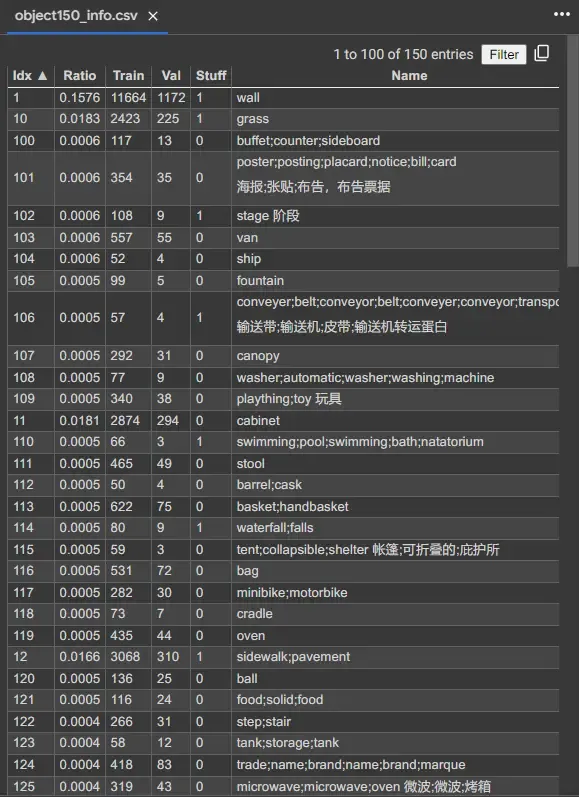Click the 'tent;collapsible;shelter' name cell
The image size is (579, 797).
click(395, 549)
